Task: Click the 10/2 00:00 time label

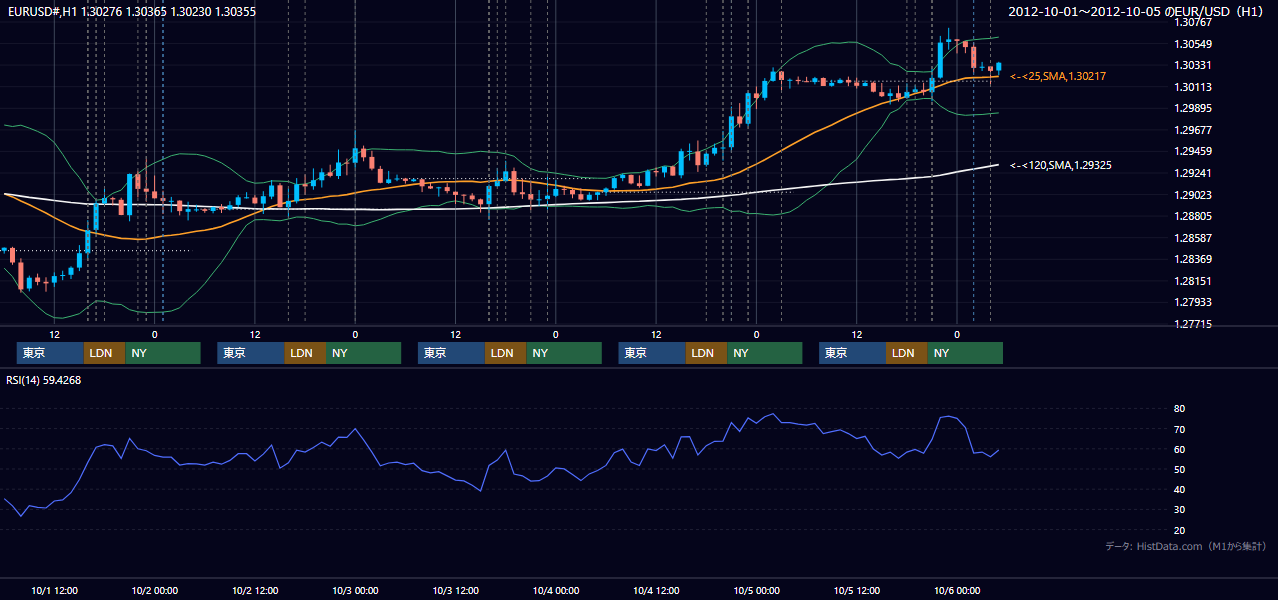Action: pyautogui.click(x=155, y=590)
